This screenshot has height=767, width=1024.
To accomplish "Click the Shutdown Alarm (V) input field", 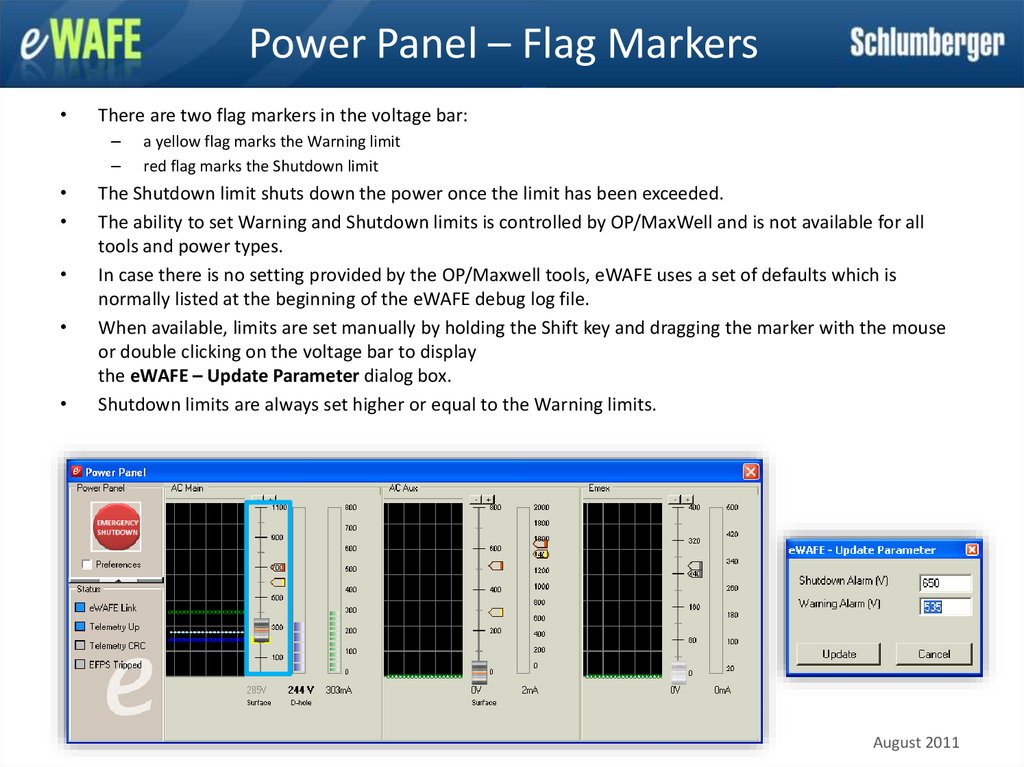I will pos(946,583).
